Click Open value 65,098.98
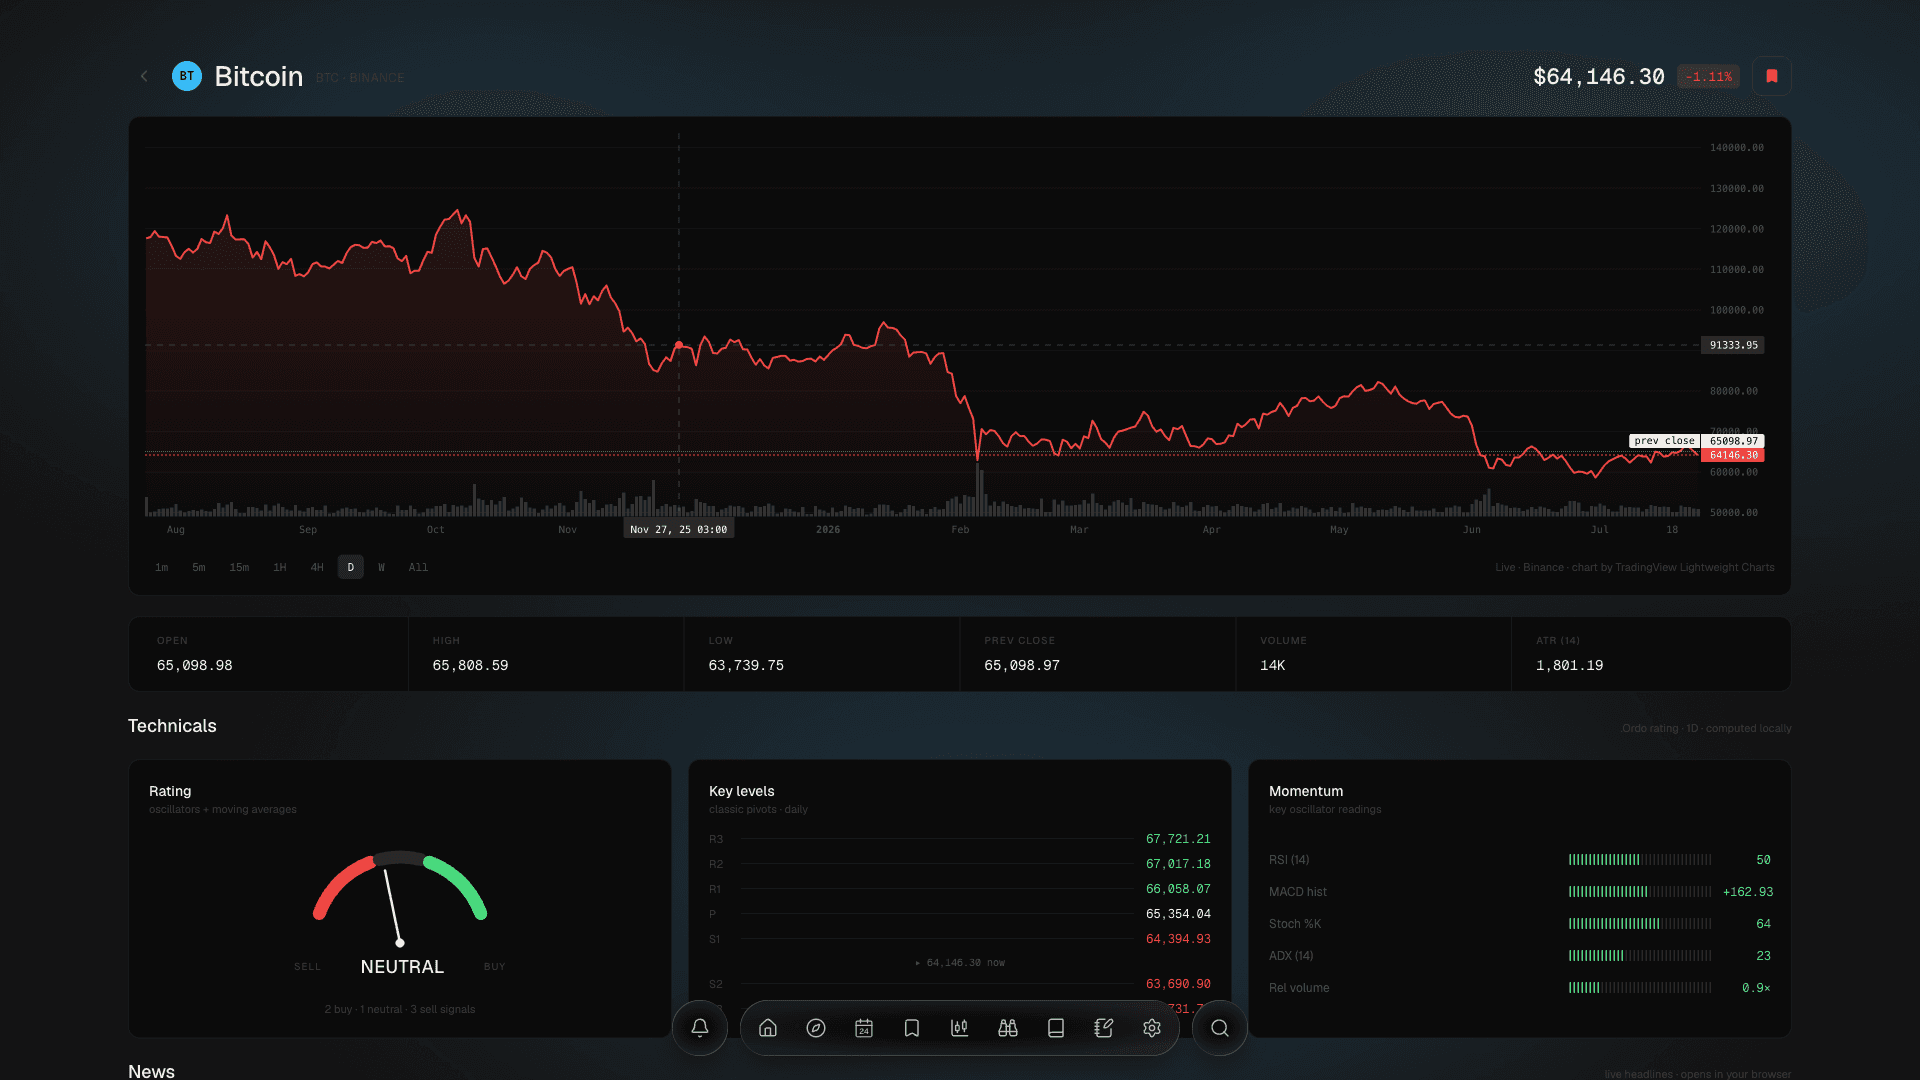This screenshot has width=1920, height=1080. [x=195, y=666]
